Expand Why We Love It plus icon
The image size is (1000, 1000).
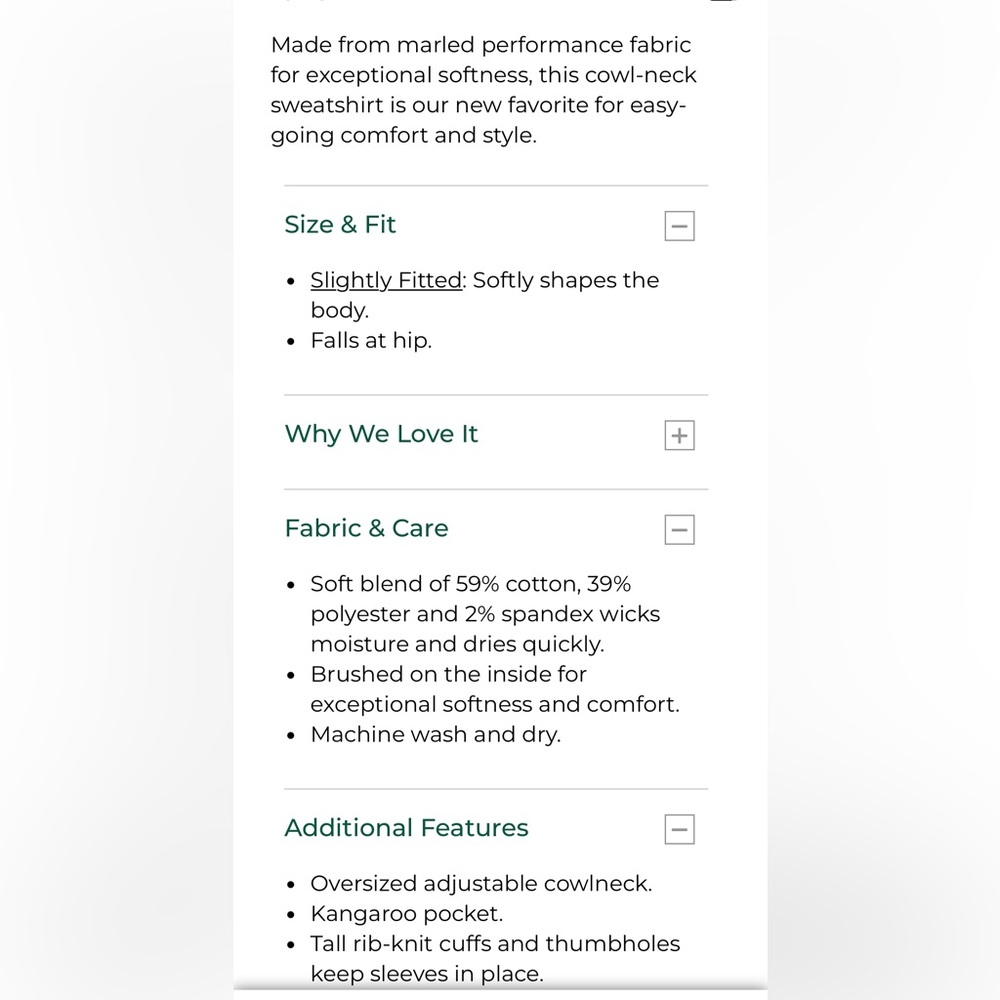point(679,435)
